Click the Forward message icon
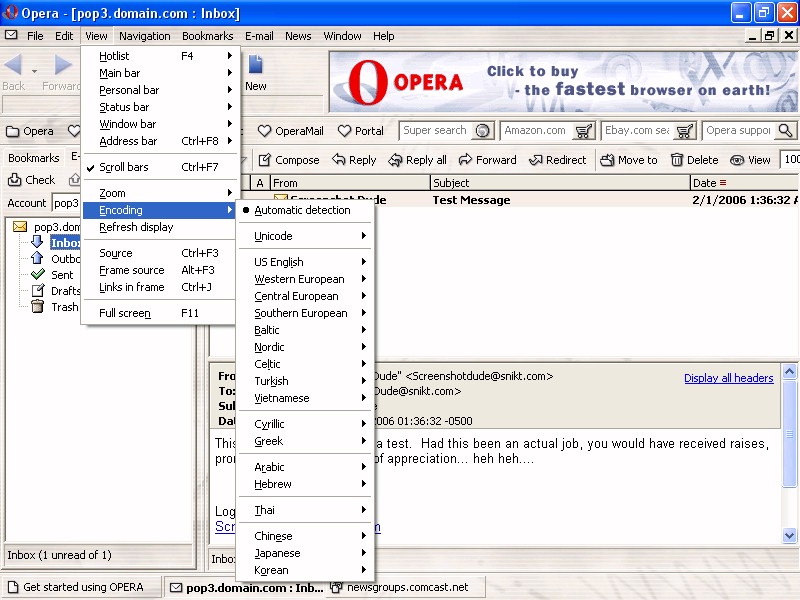 (x=465, y=160)
